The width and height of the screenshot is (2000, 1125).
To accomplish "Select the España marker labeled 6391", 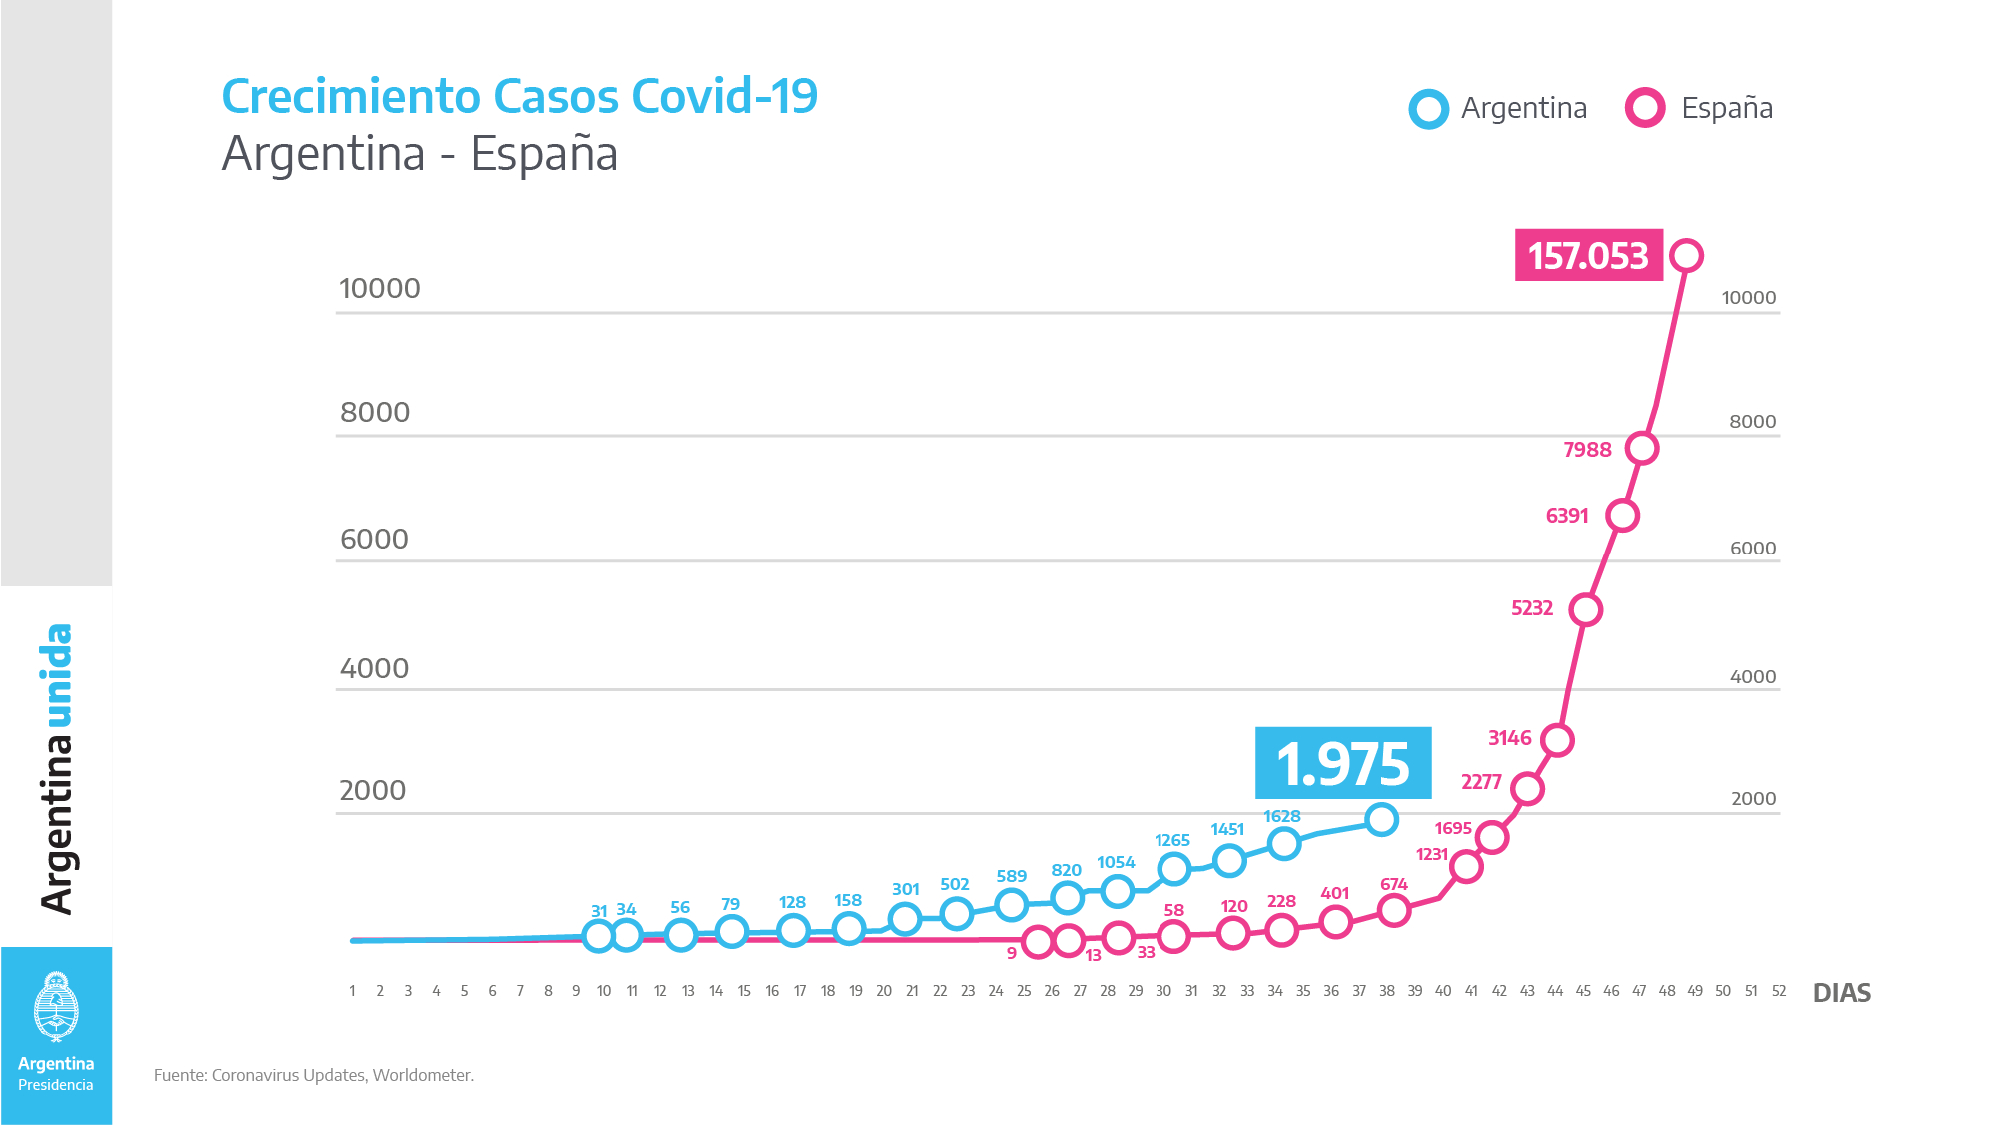I will [1622, 516].
